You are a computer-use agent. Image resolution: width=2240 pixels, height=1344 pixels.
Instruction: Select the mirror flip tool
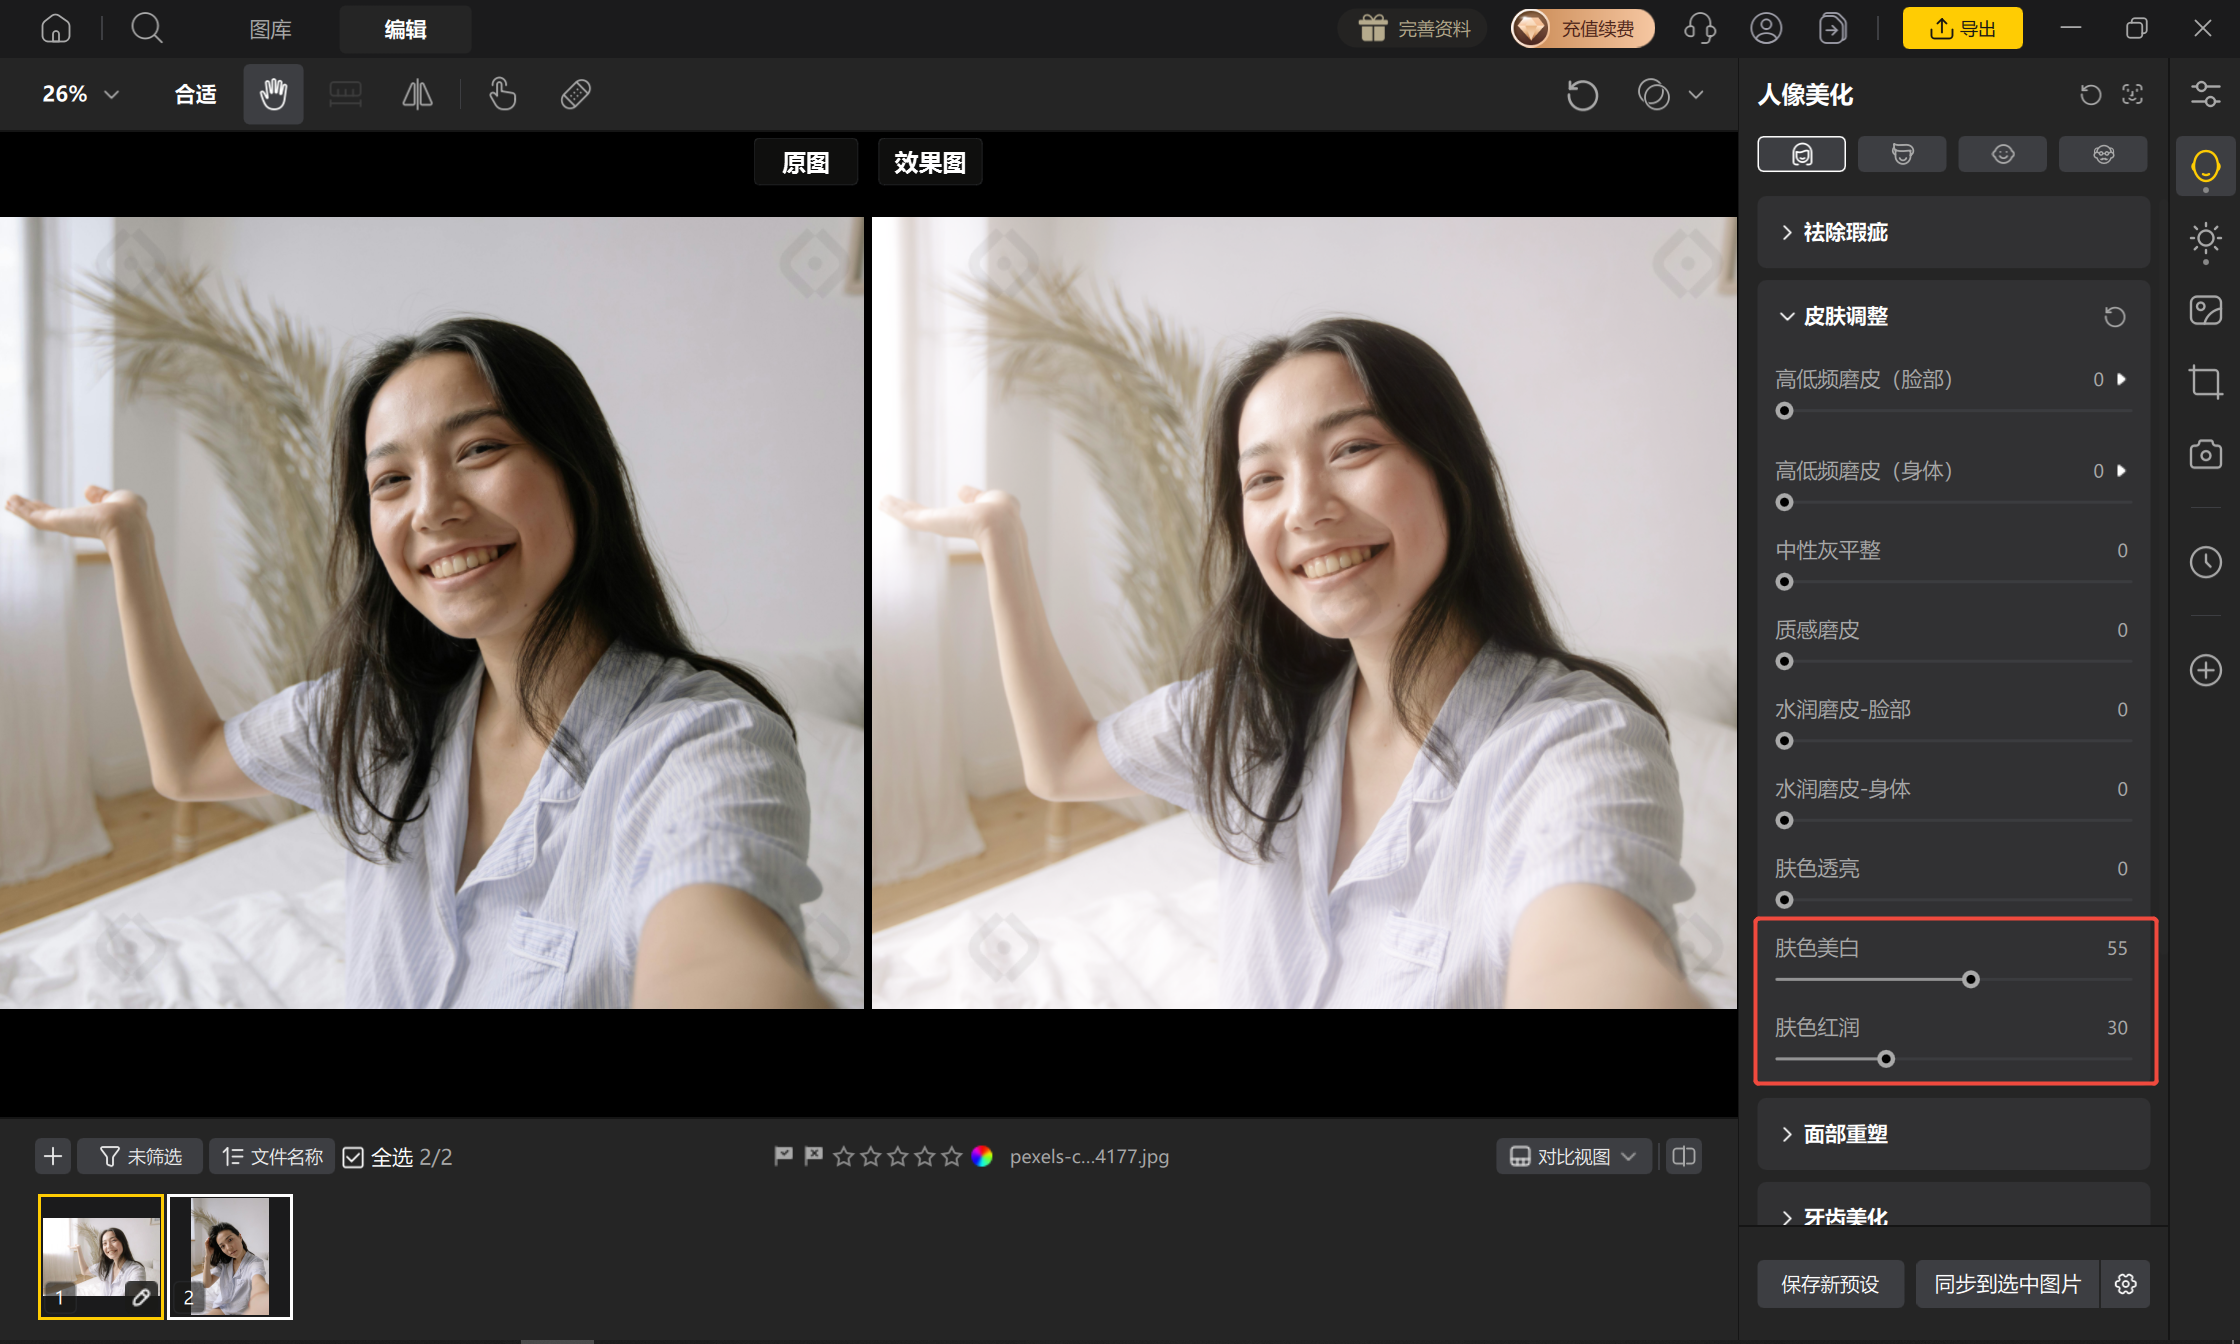point(417,94)
